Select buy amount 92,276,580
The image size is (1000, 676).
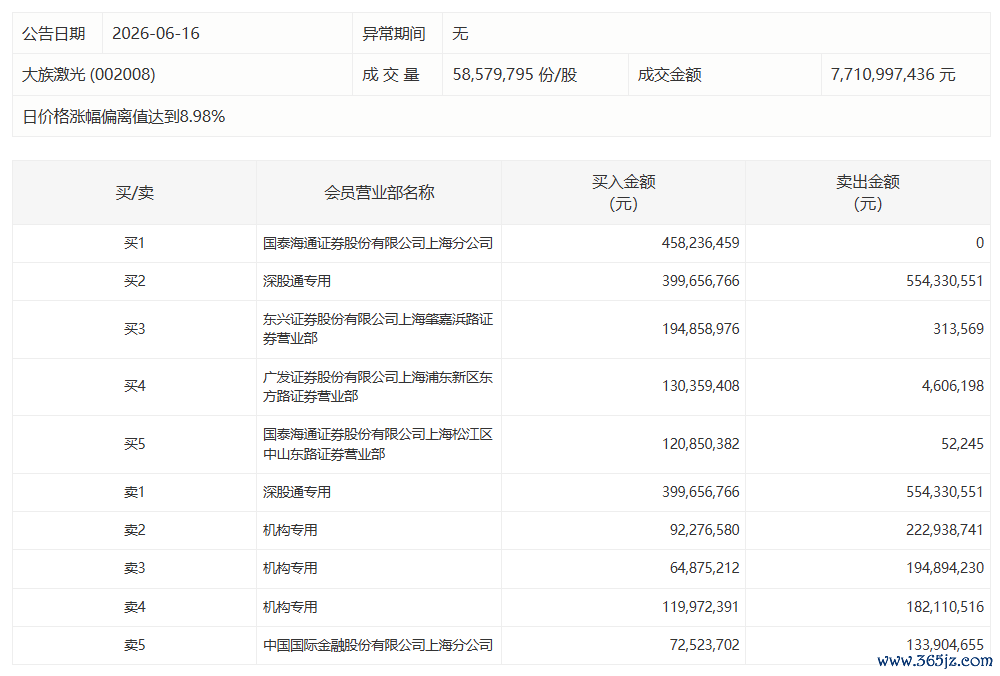coord(704,530)
